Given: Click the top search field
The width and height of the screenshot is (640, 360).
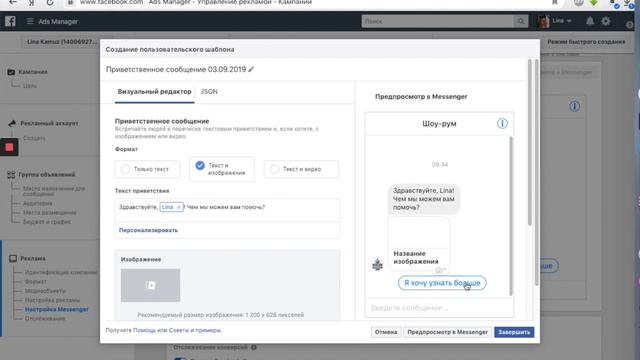Looking at the screenshot, I should [x=438, y=21].
